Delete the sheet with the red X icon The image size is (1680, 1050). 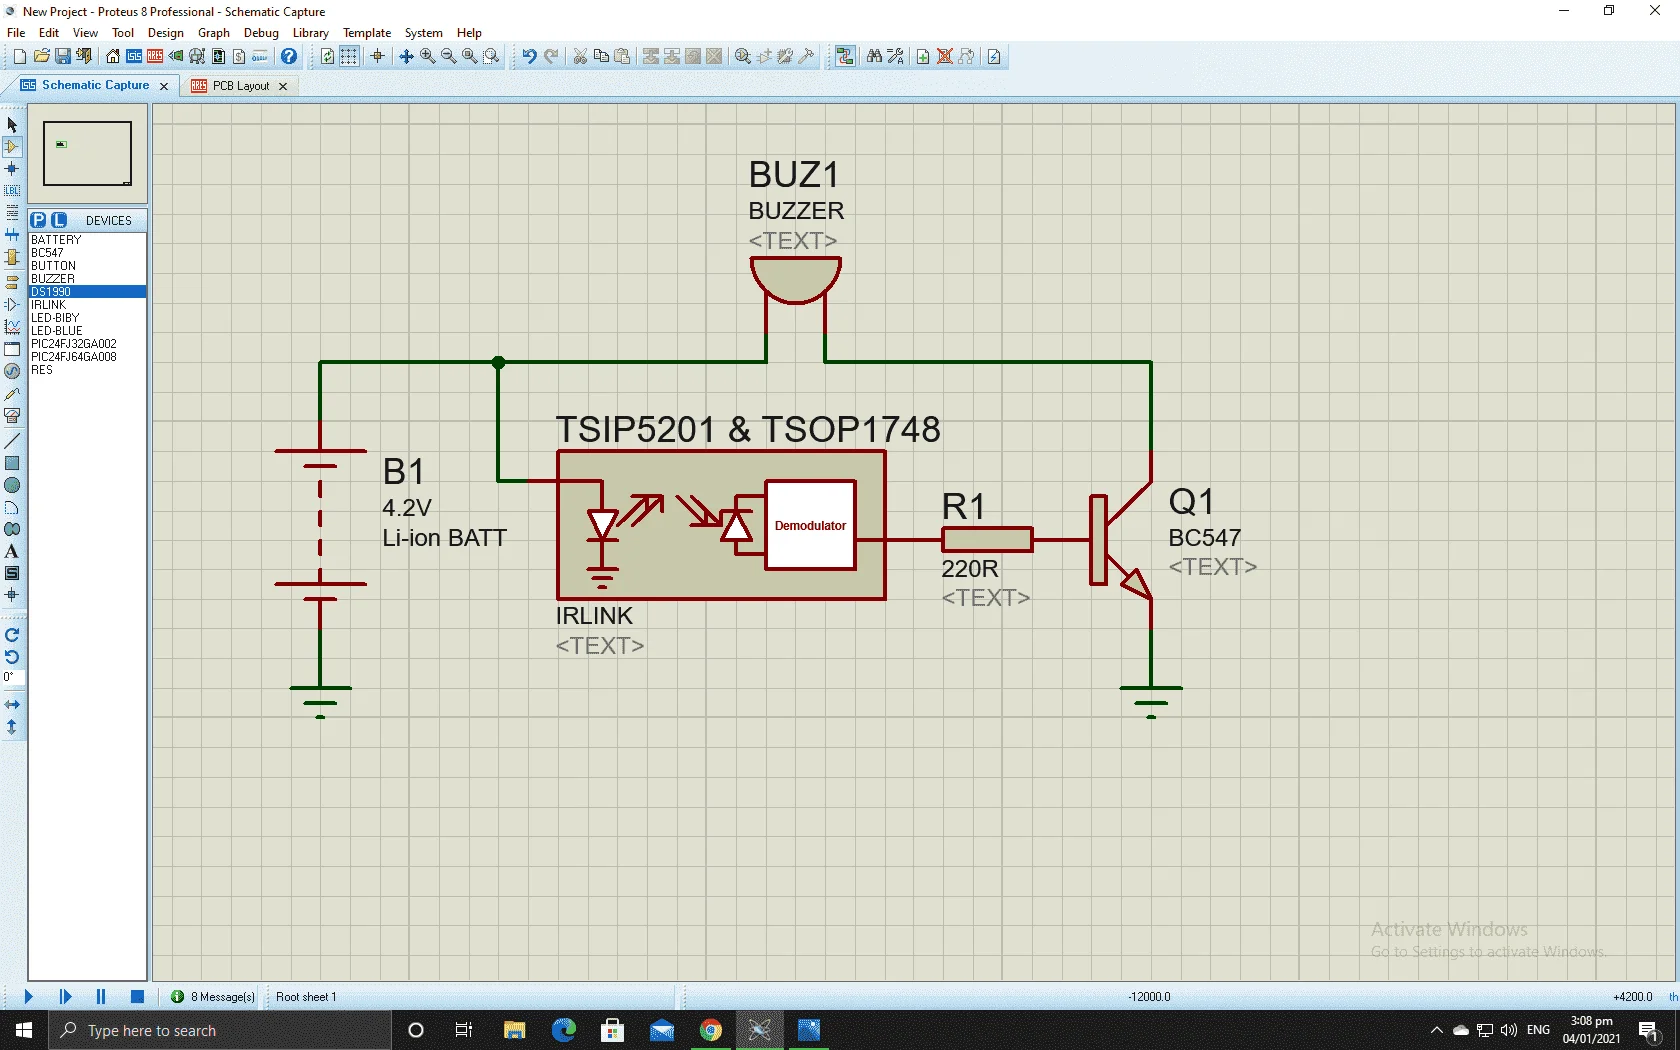[x=944, y=57]
